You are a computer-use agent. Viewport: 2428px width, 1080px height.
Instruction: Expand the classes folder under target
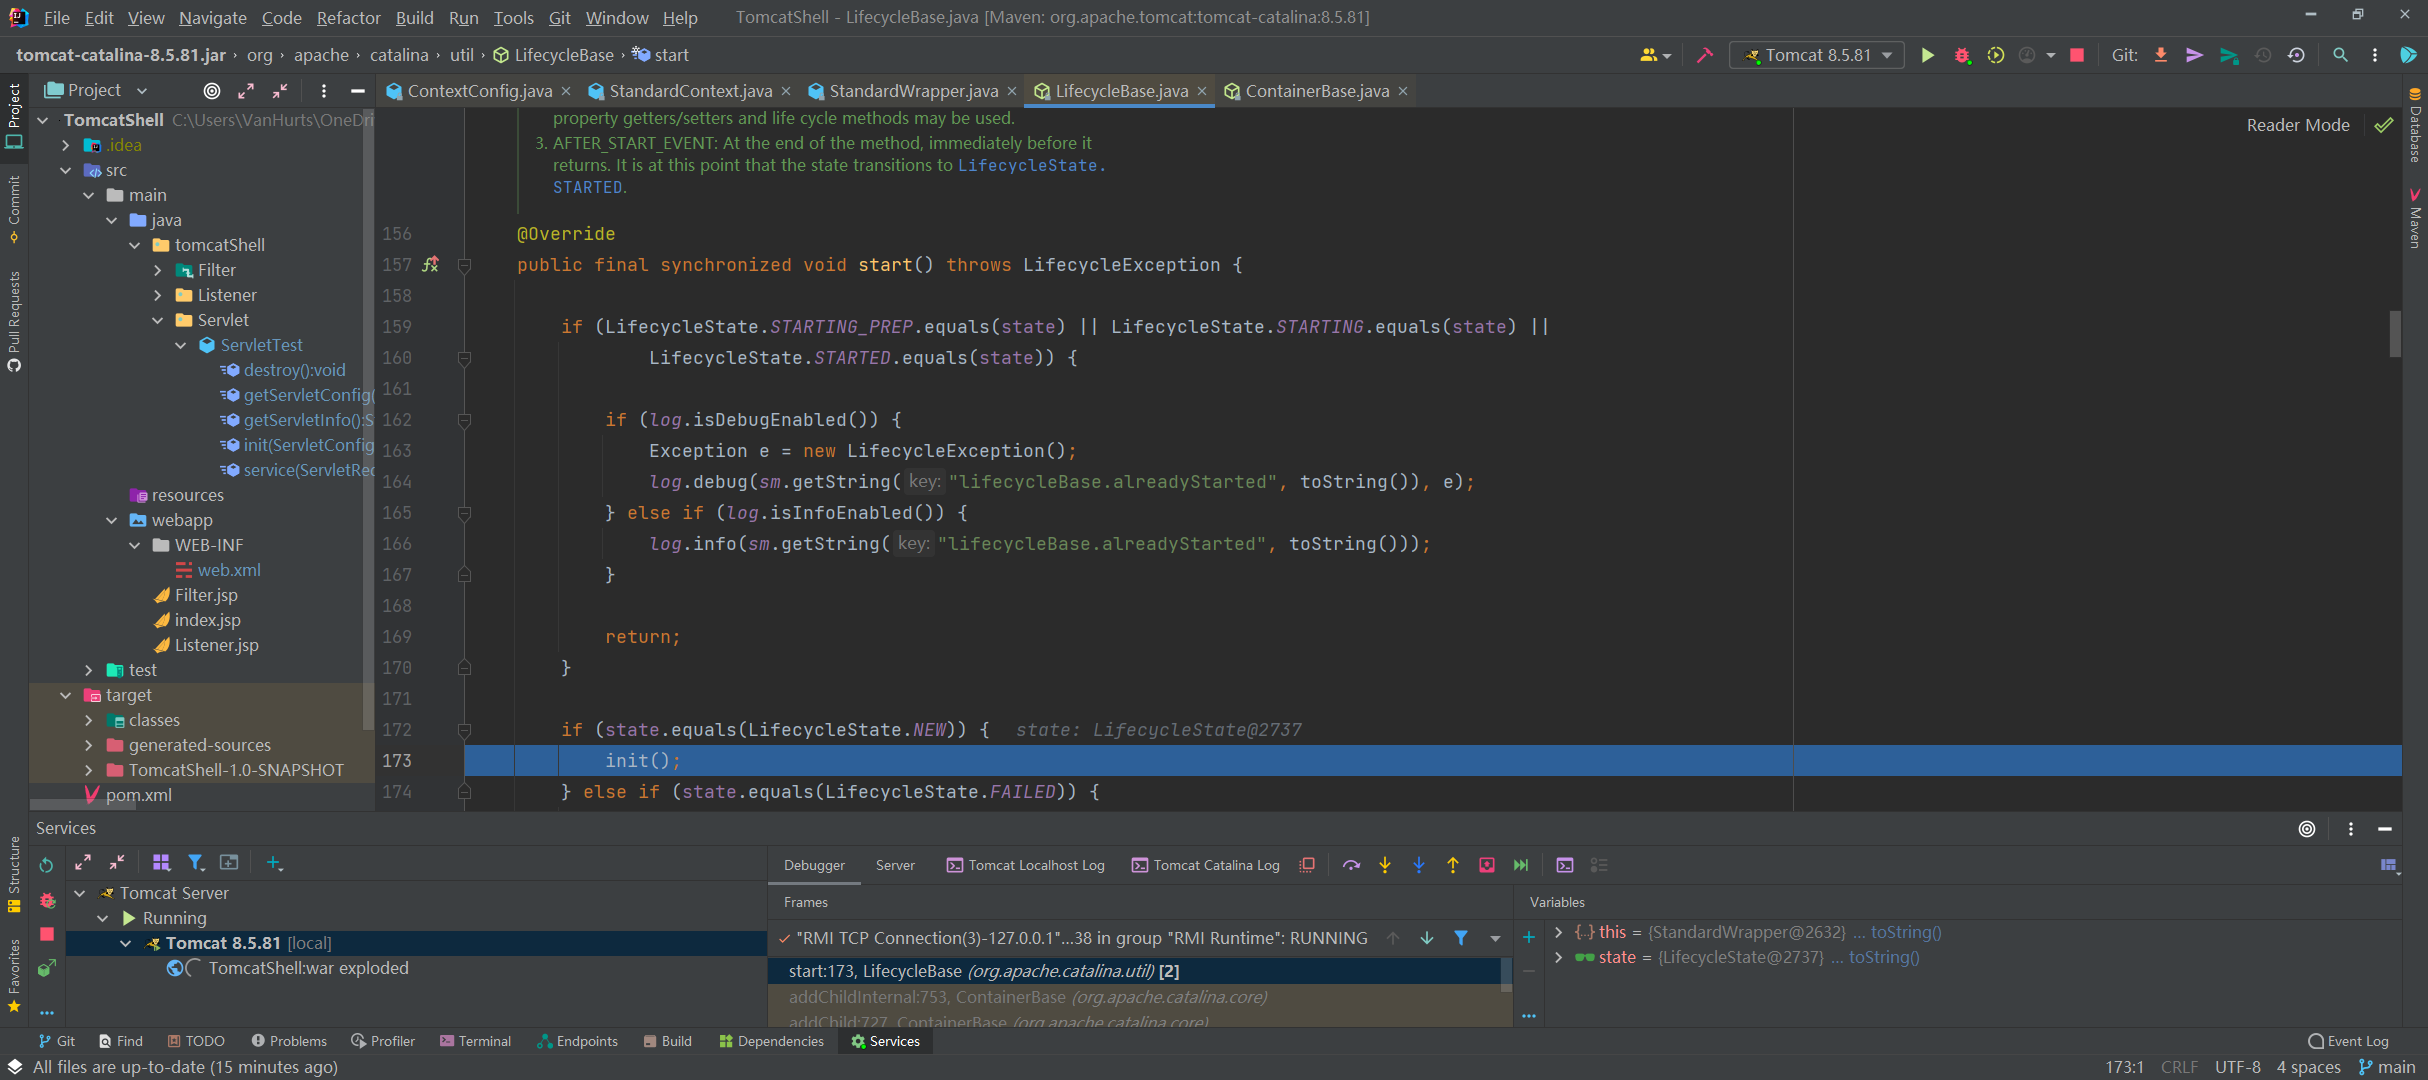point(89,719)
